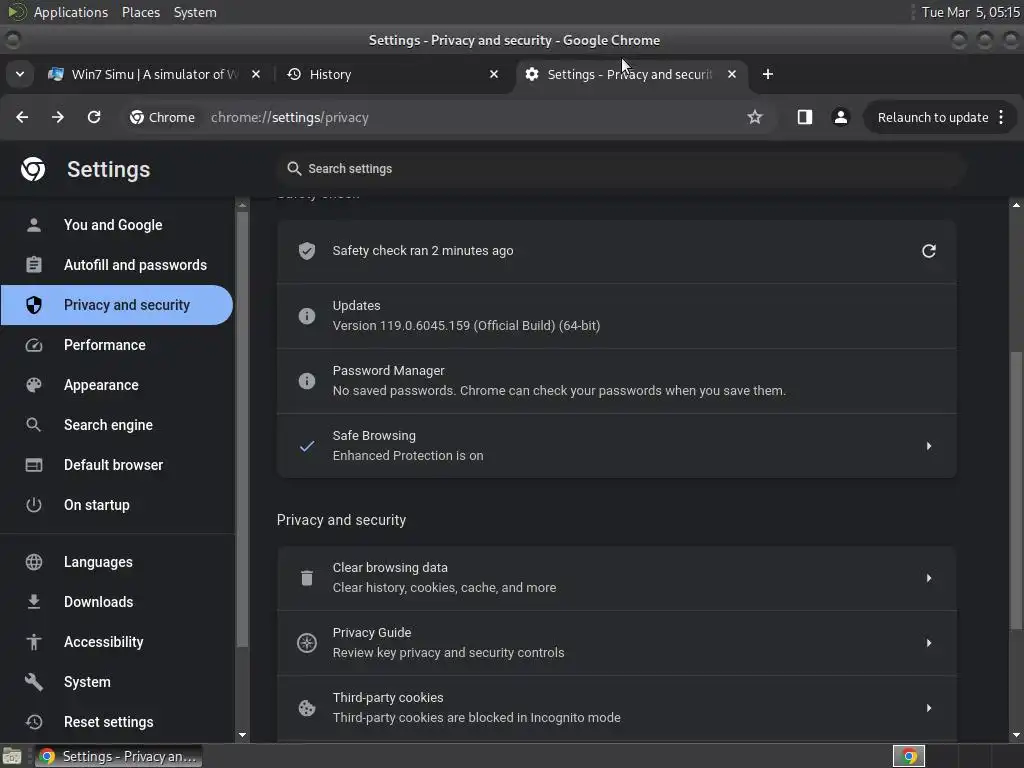
Task: Bookmark this page with the star icon
Action: coord(755,117)
